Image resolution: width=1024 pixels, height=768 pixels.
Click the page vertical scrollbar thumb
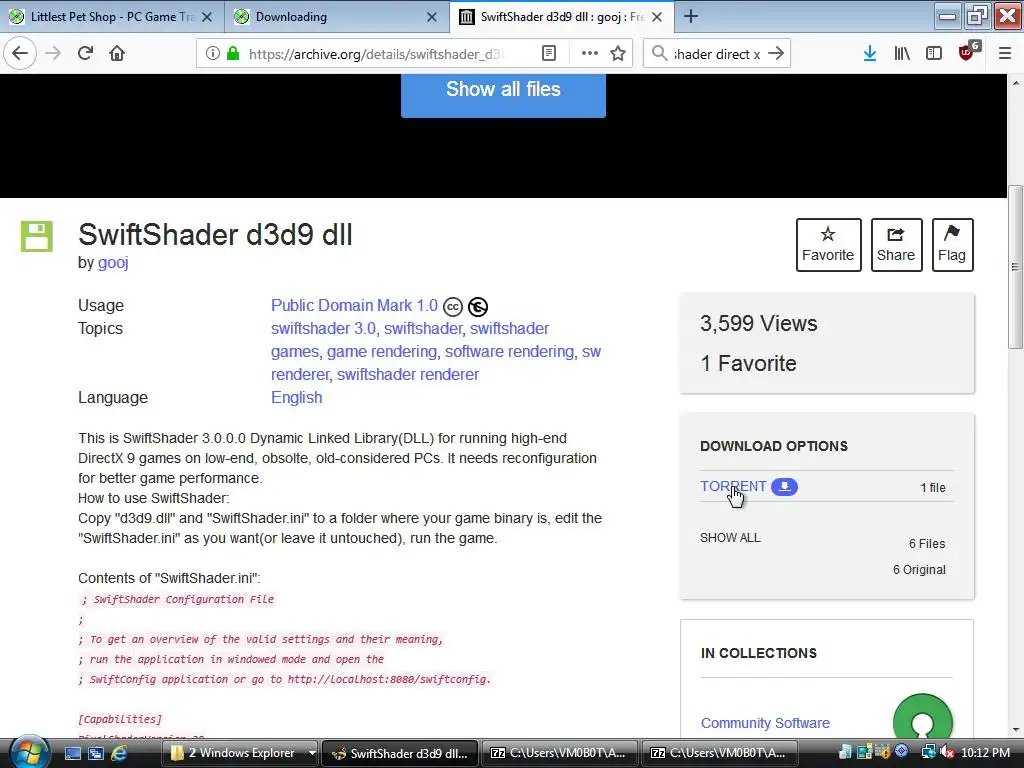point(1016,267)
